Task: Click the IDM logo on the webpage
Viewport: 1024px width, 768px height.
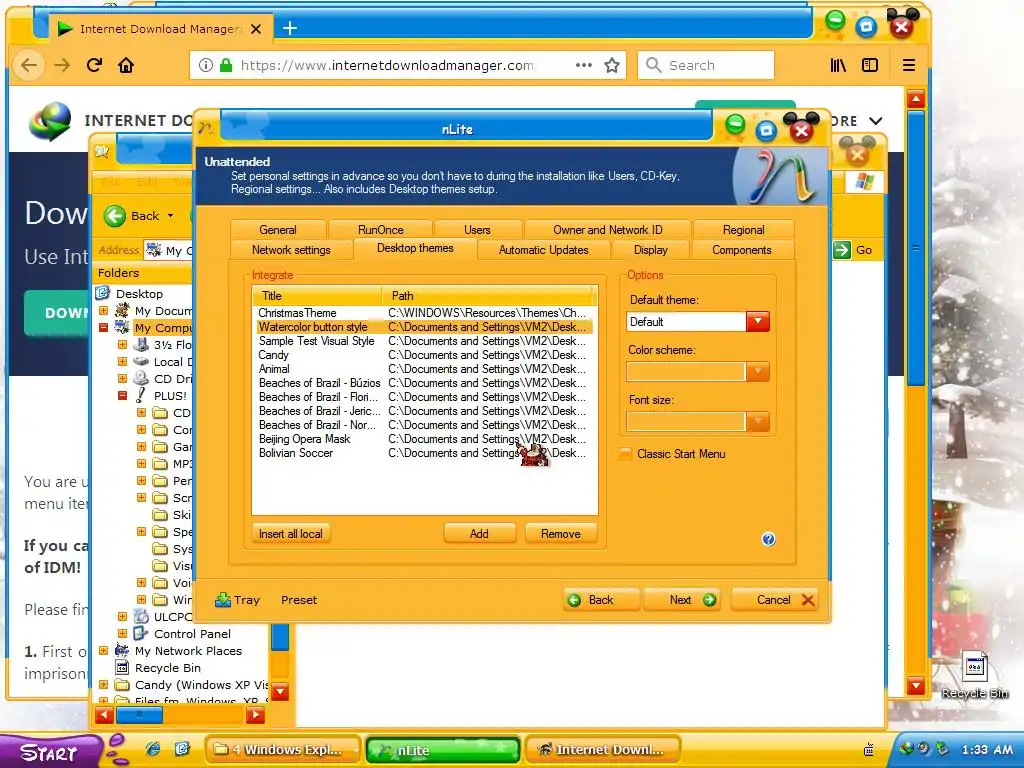Action: point(50,121)
